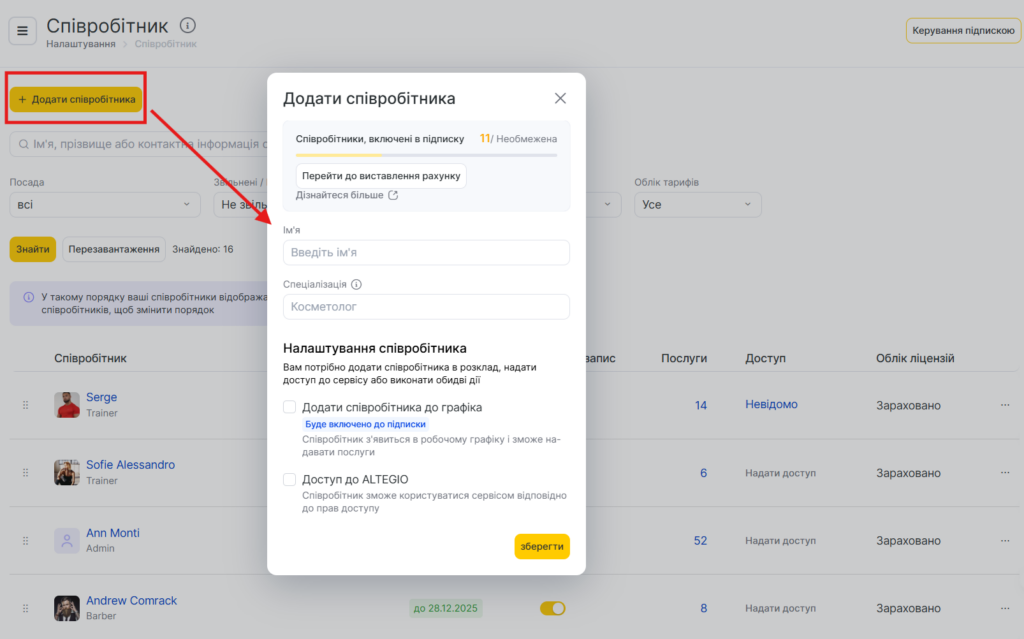Screen dimensions: 1024x639
Task: Expand the Звільнені status dropdown
Action: (x=240, y=205)
